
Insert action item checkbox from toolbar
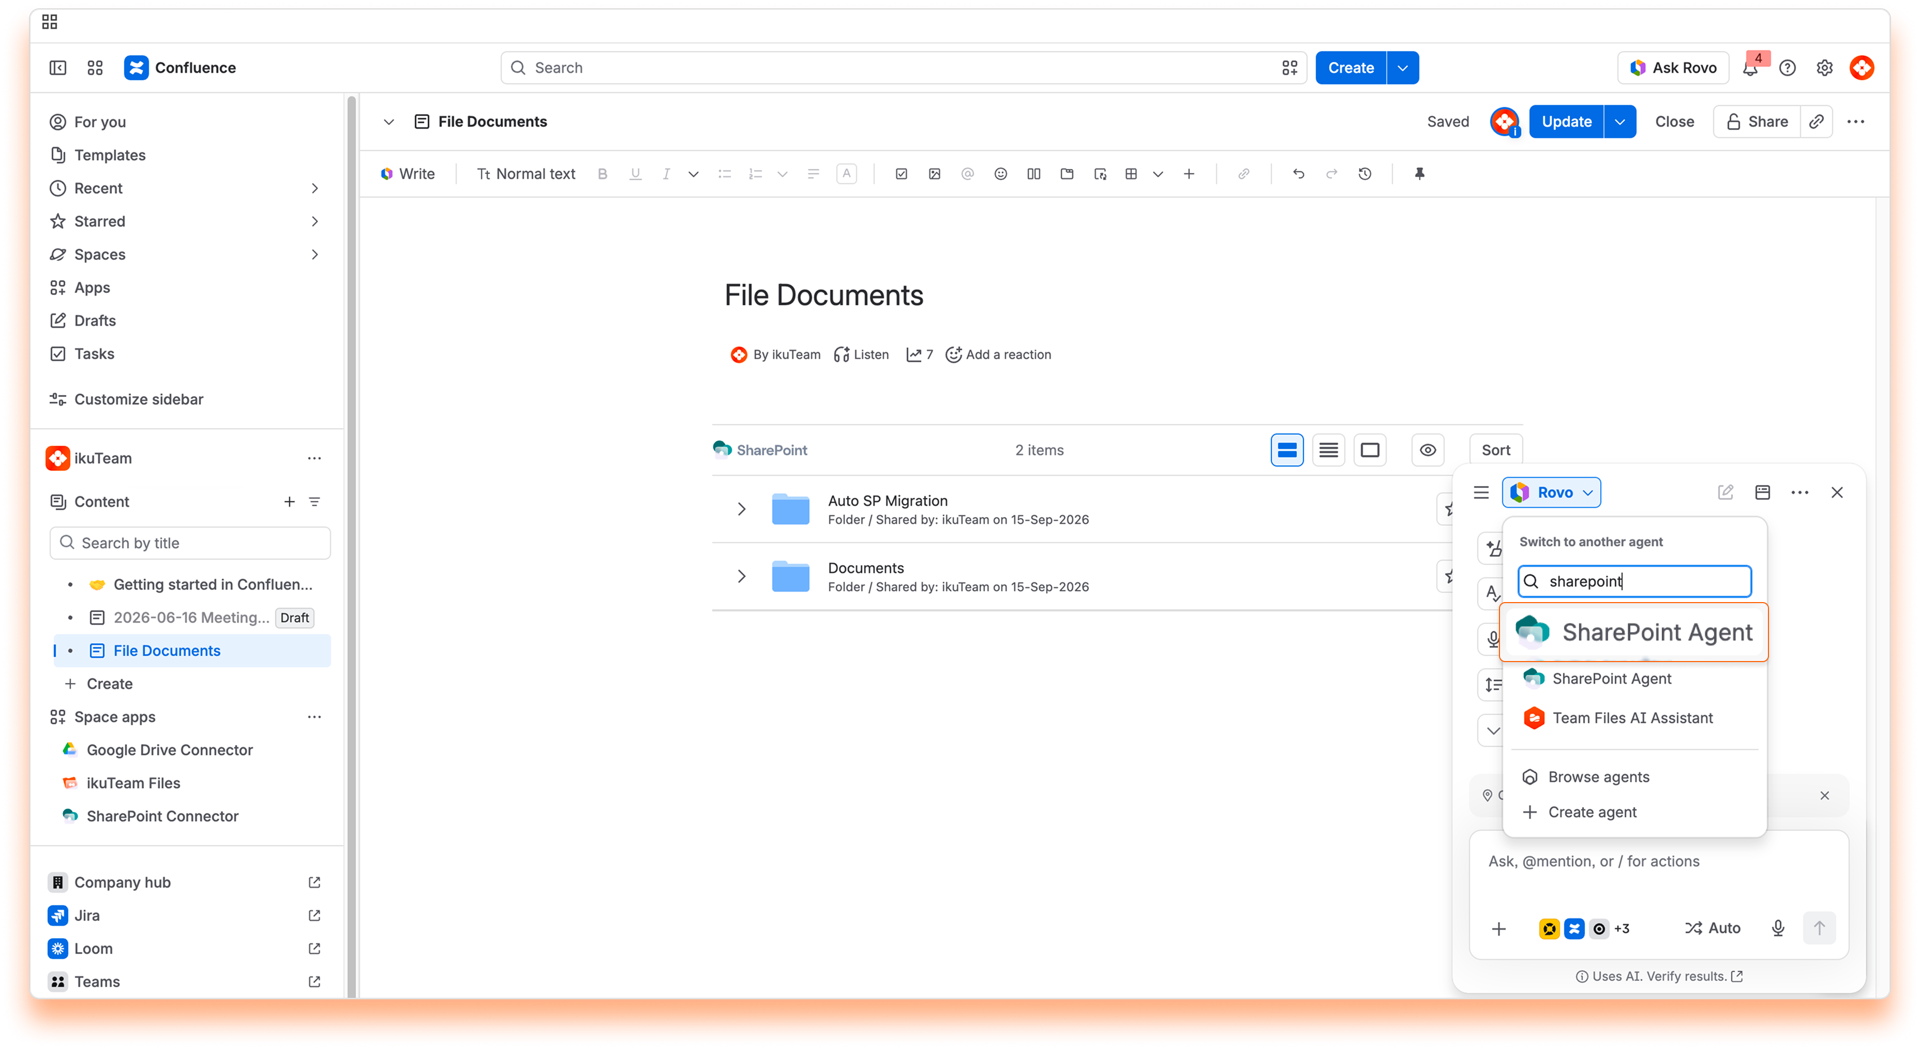point(901,174)
